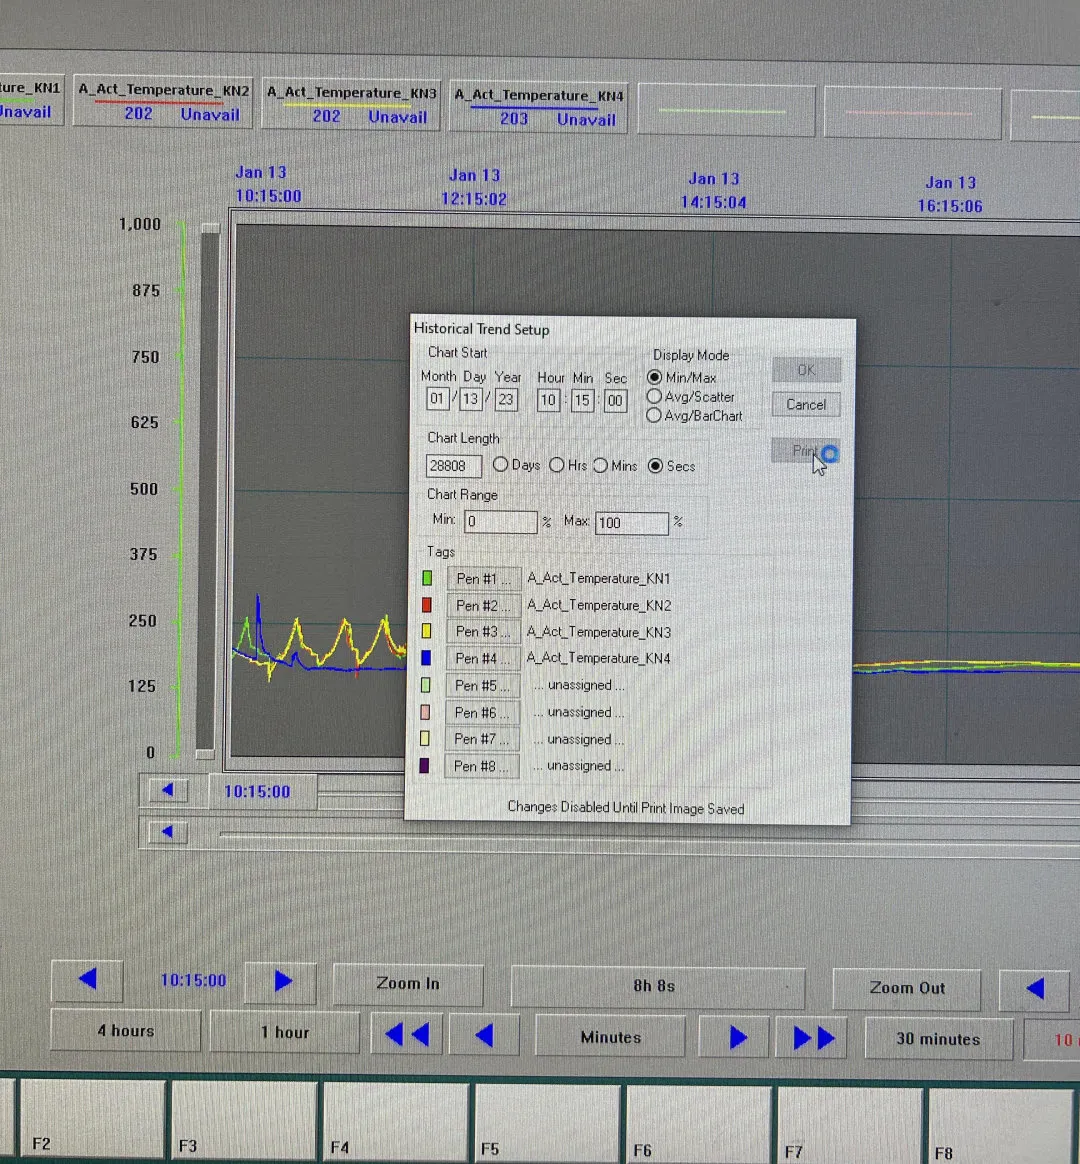The width and height of the screenshot is (1080, 1164).
Task: Click the F6 function key button
Action: 699,1125
